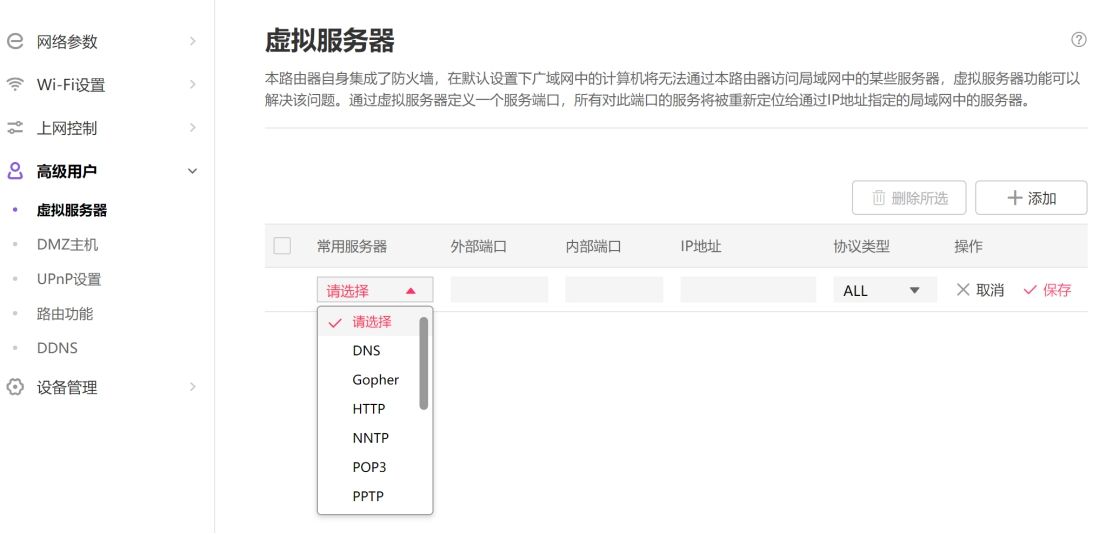Click the 协议类型 column header

point(861,246)
